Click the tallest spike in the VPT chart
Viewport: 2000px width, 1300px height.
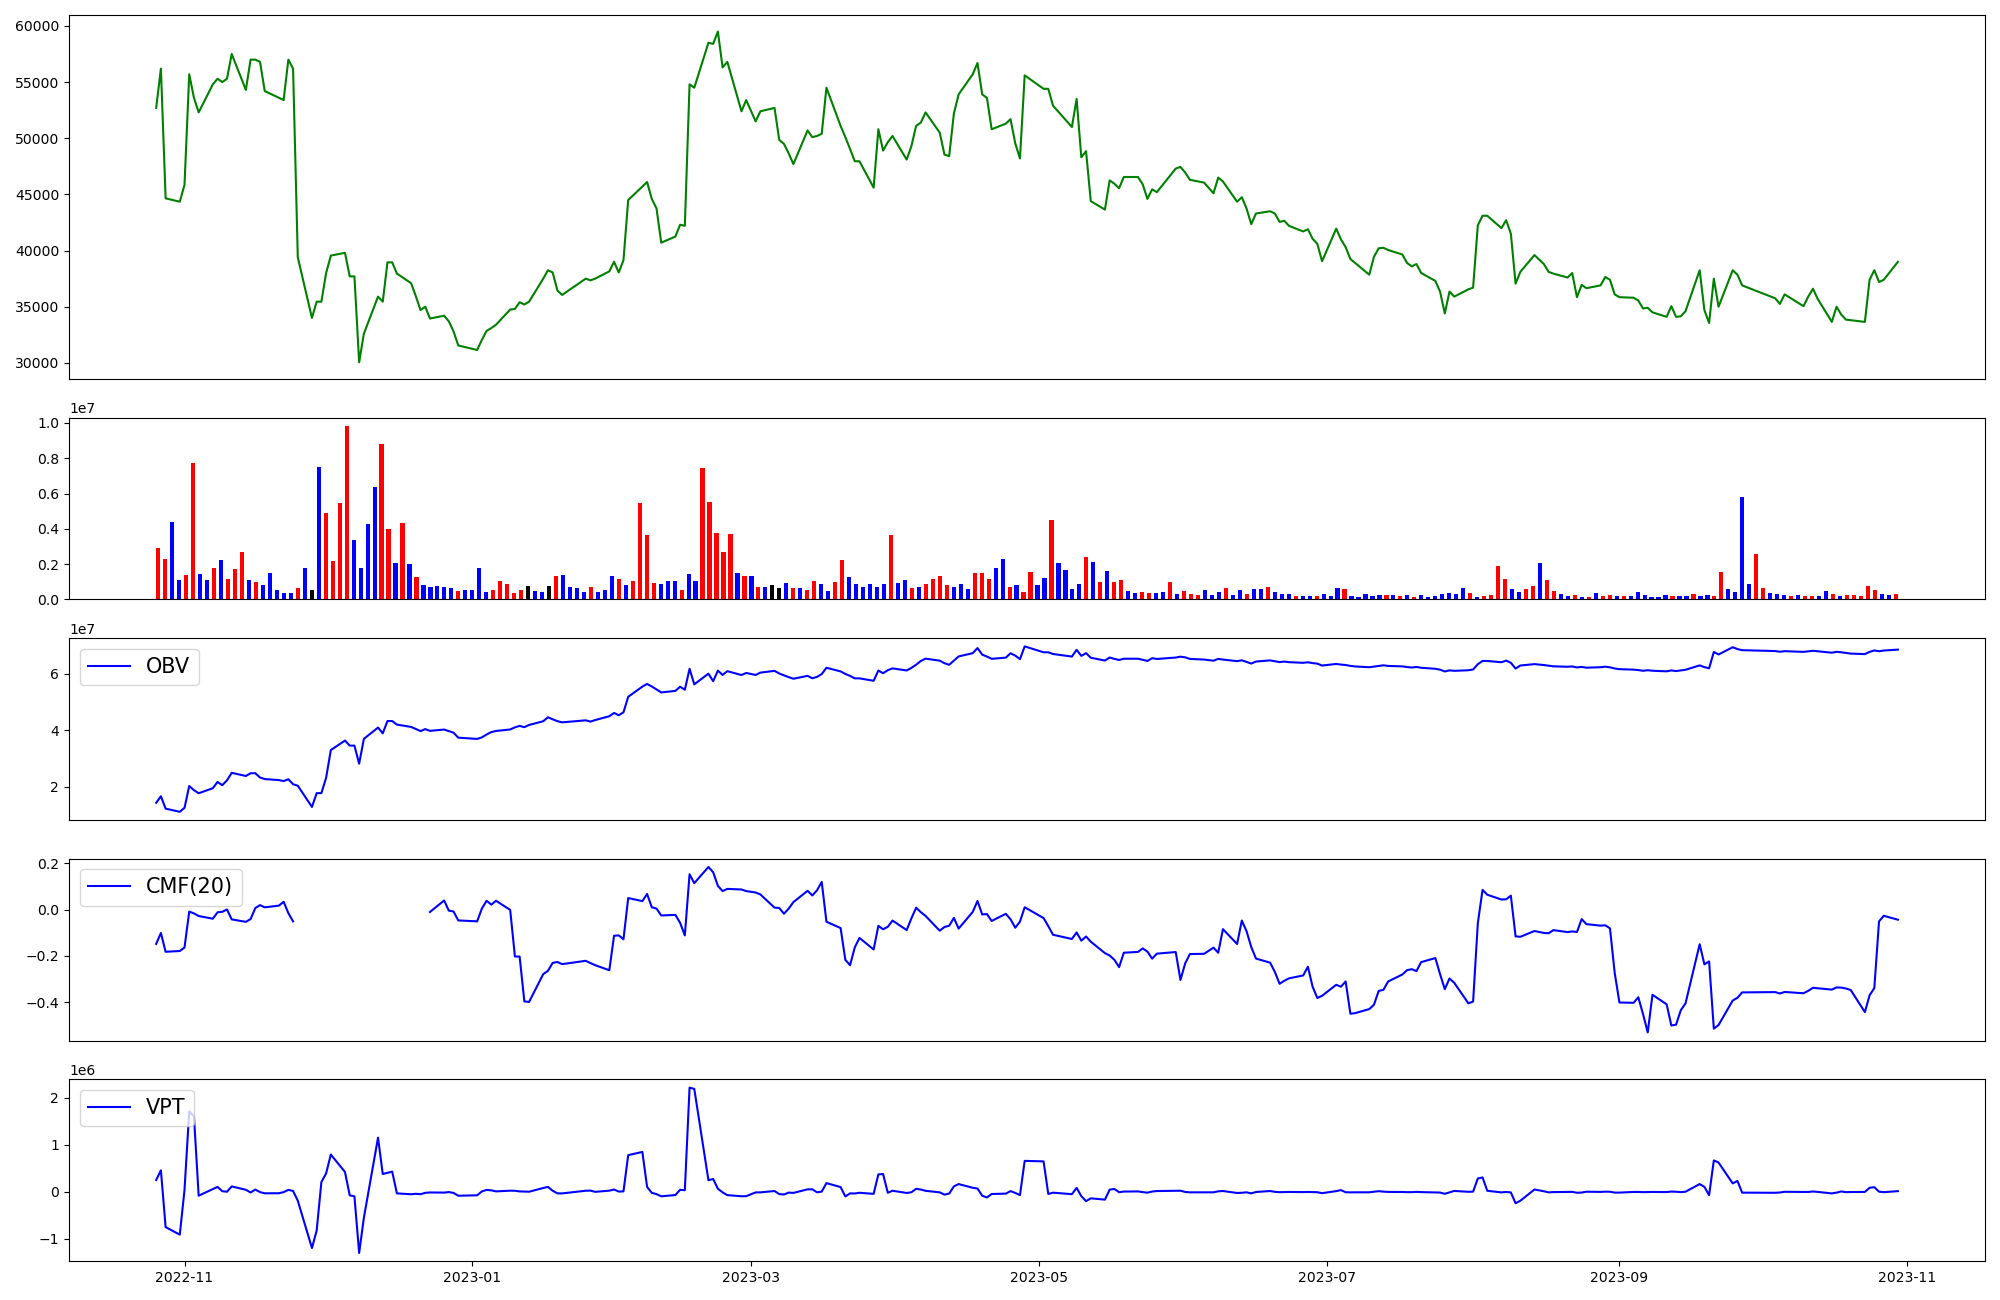pos(691,1088)
